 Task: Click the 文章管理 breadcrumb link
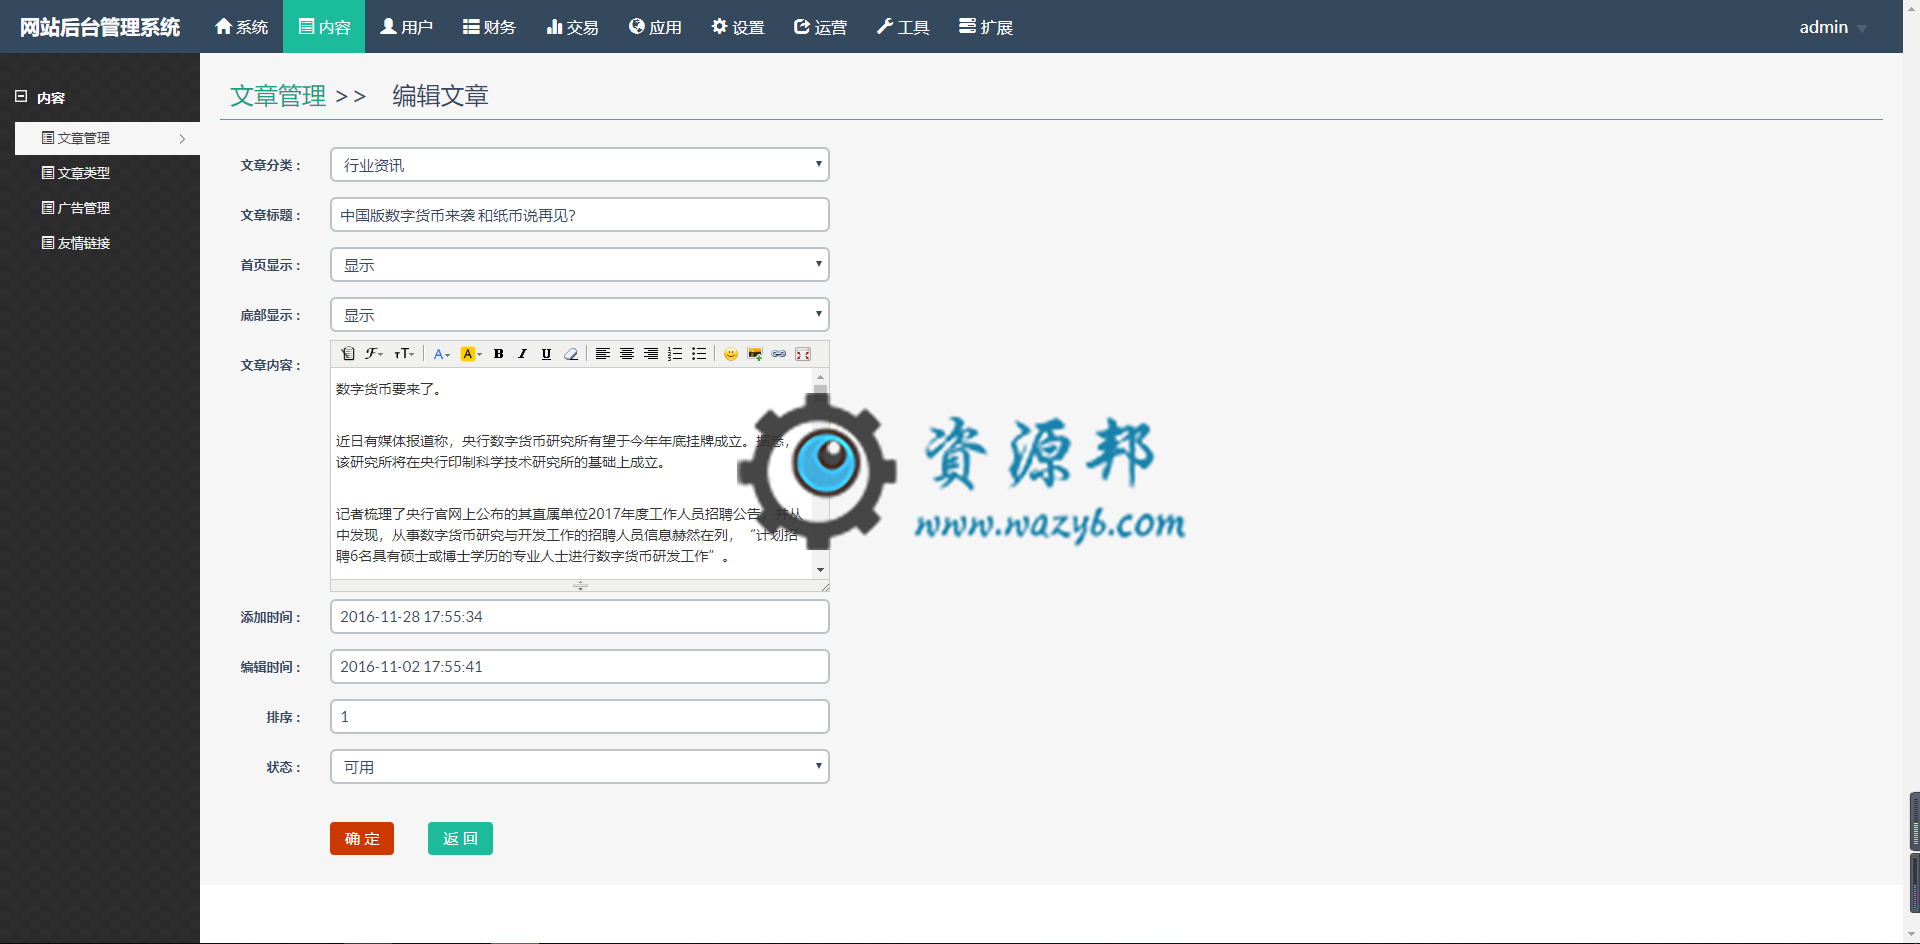click(x=278, y=96)
